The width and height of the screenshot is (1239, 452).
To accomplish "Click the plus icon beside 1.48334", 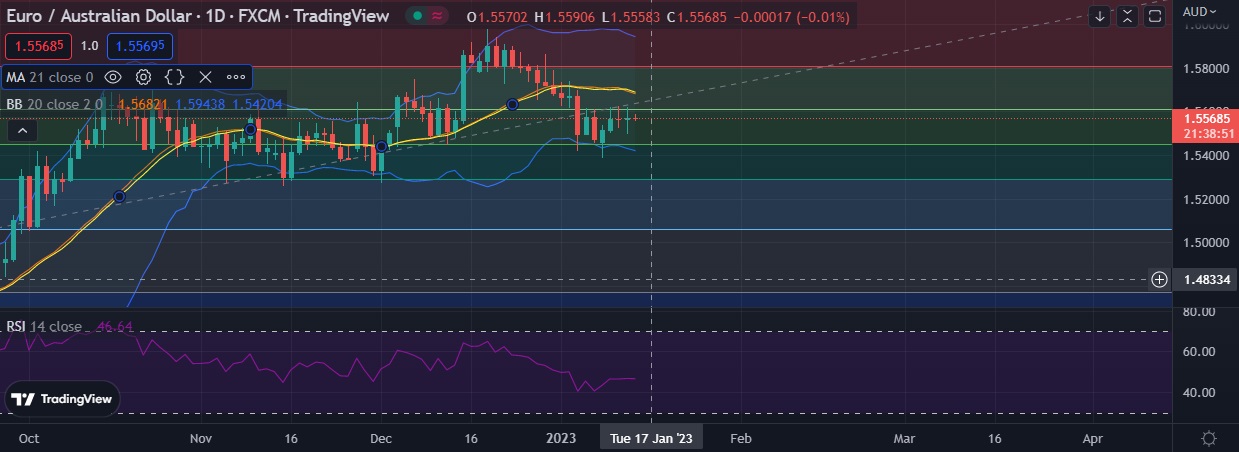I will click(1159, 280).
